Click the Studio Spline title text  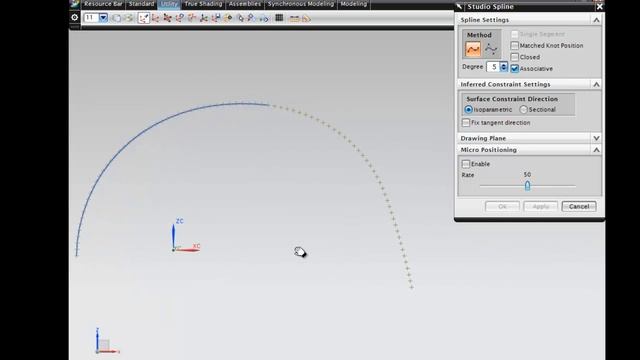click(491, 7)
